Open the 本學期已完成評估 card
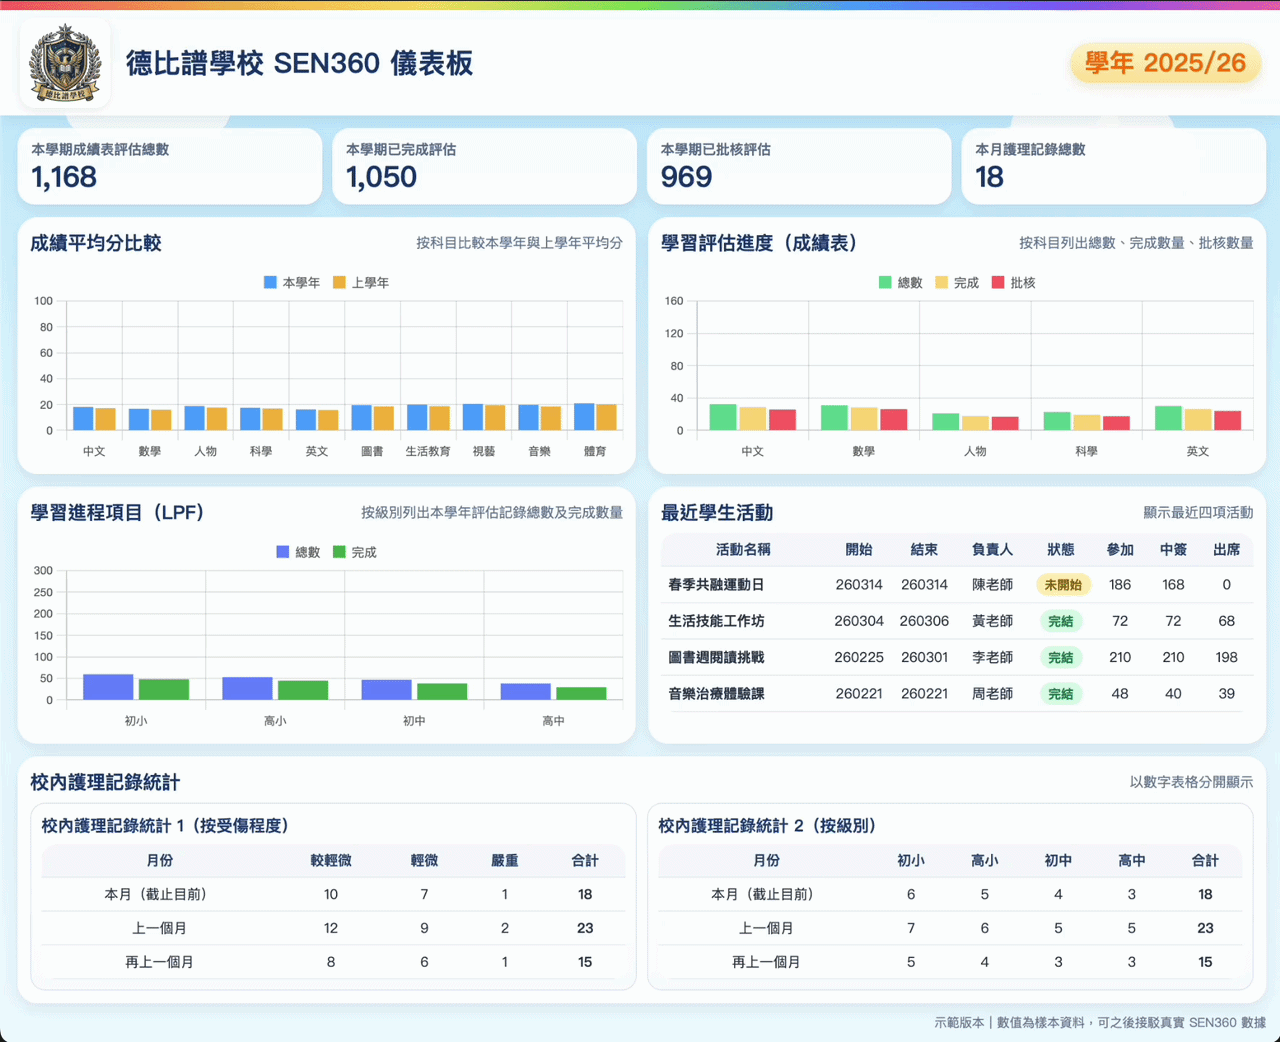This screenshot has width=1280, height=1042. [484, 166]
